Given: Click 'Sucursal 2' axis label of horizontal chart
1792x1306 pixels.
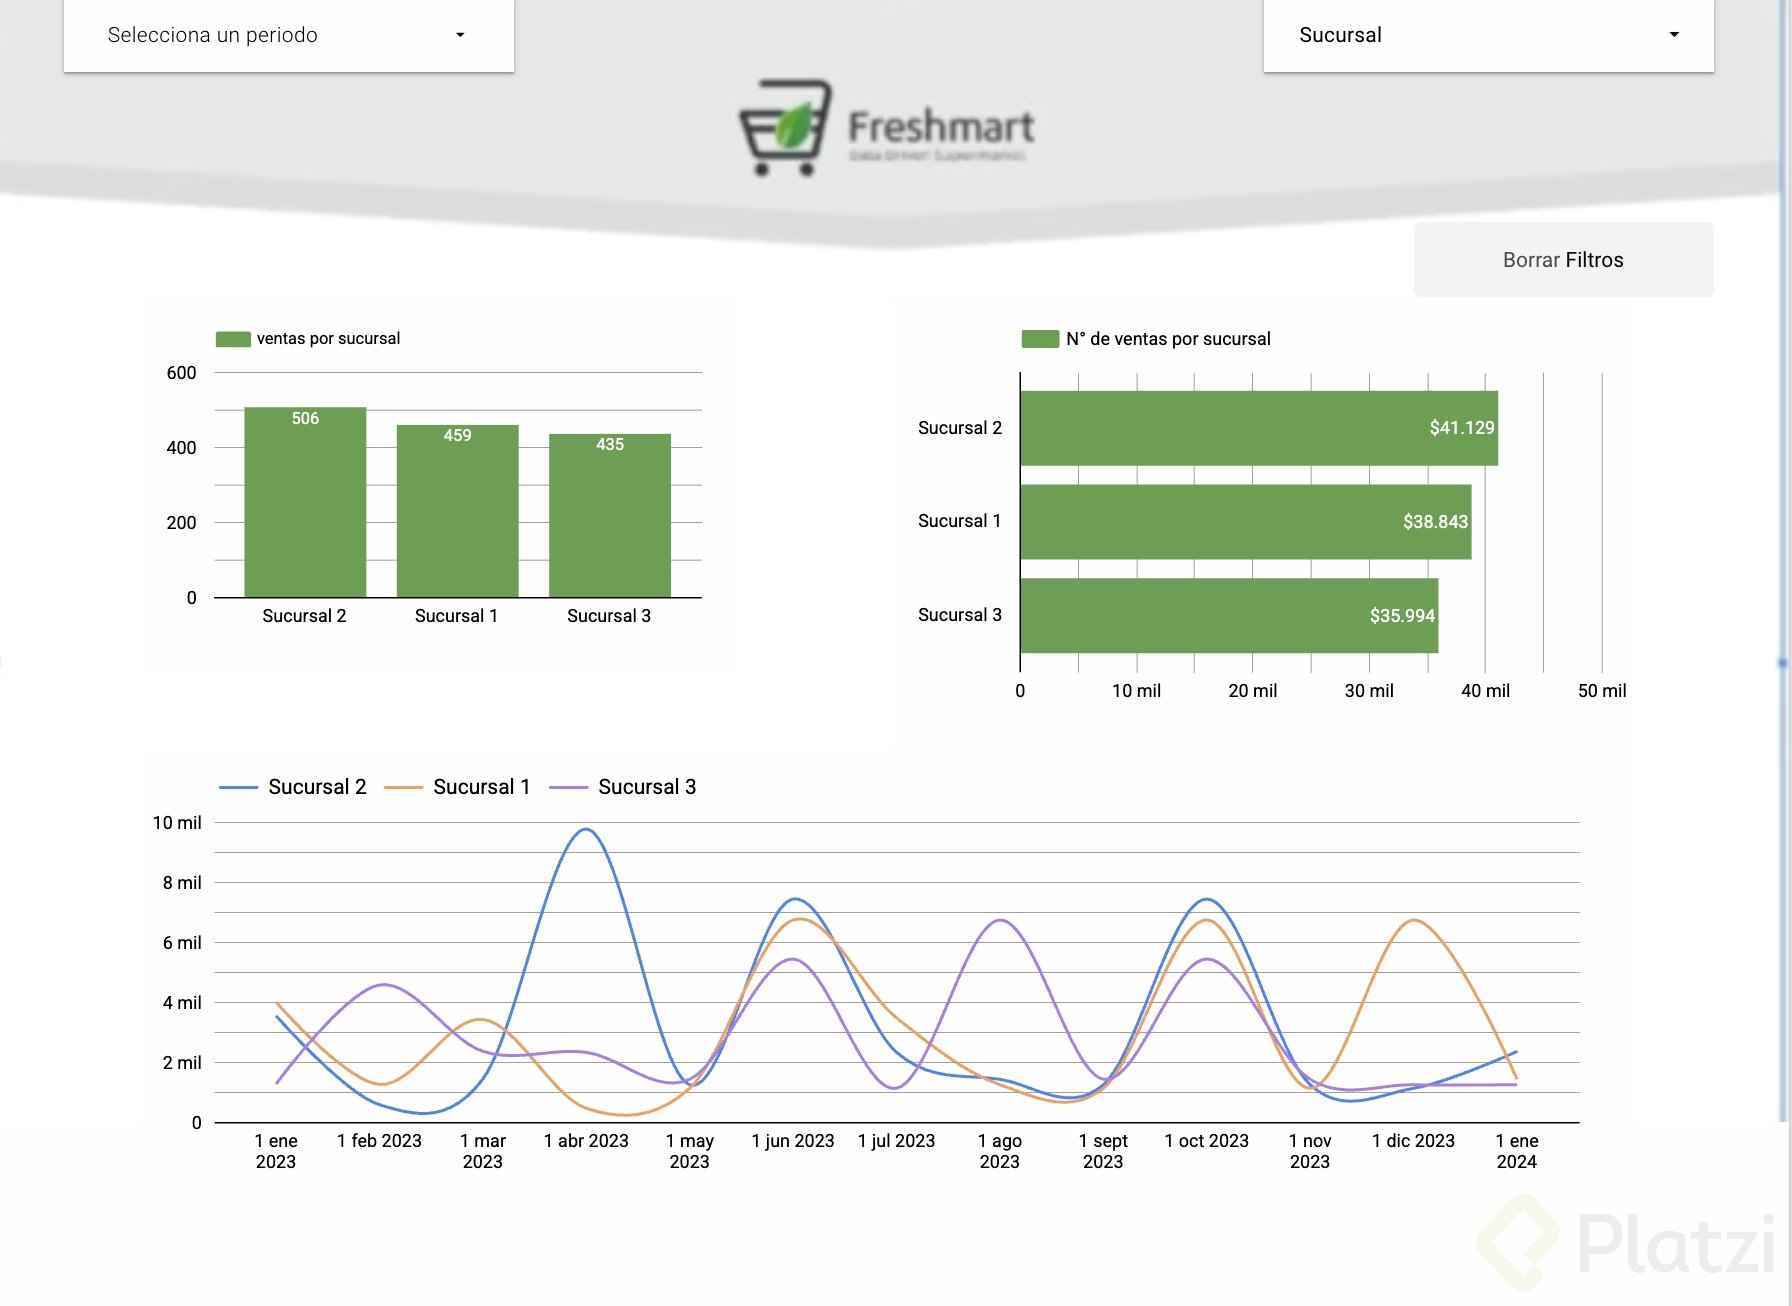Looking at the screenshot, I should click(x=960, y=428).
